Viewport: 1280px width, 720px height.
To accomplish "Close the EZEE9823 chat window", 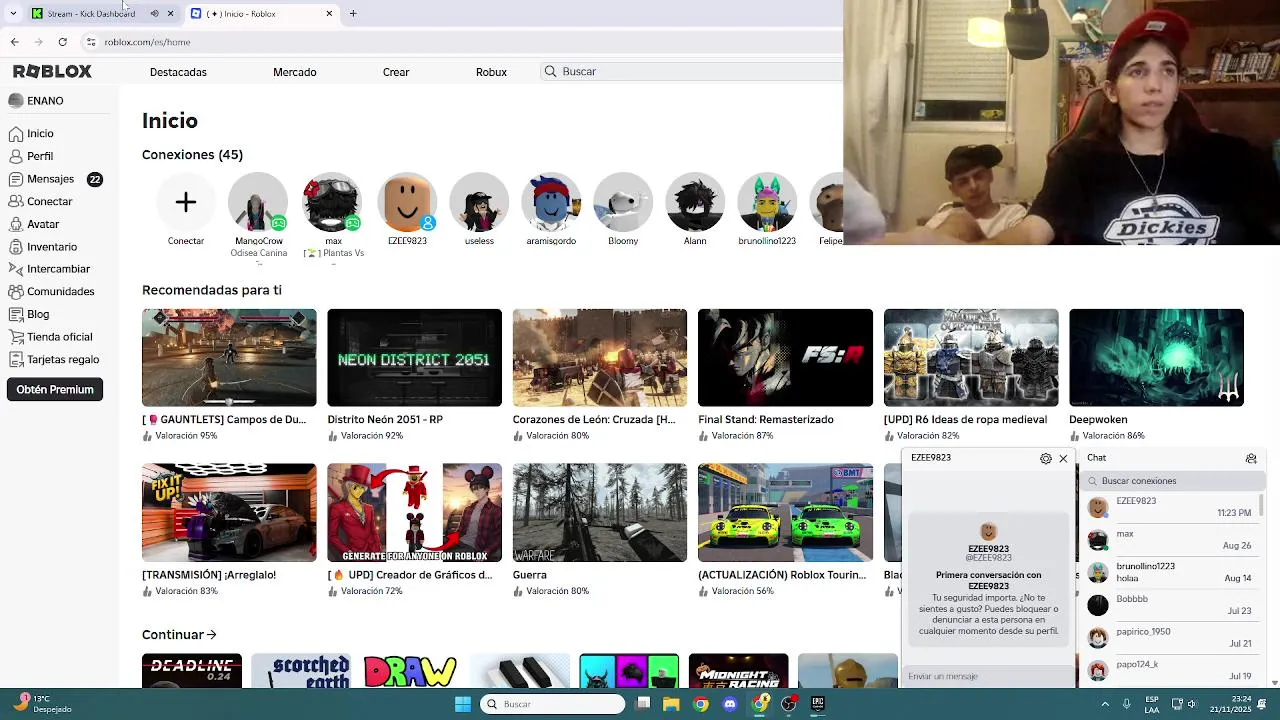I will click(1063, 458).
